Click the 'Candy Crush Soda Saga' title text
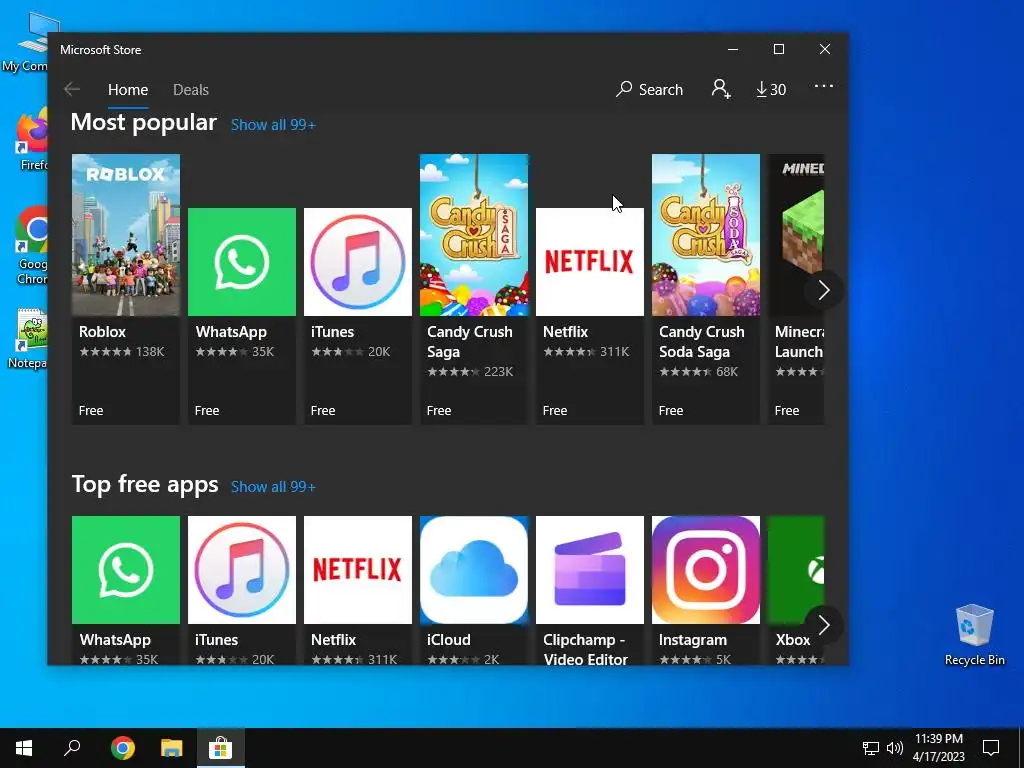Image resolution: width=1024 pixels, height=768 pixels. point(701,342)
